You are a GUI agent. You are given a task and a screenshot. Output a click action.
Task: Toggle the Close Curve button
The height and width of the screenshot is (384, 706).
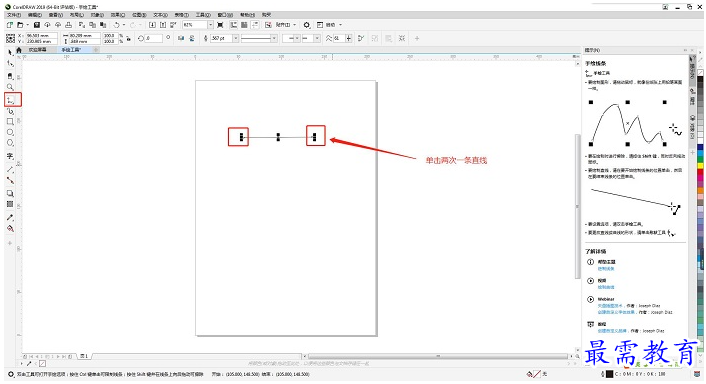click(x=361, y=38)
